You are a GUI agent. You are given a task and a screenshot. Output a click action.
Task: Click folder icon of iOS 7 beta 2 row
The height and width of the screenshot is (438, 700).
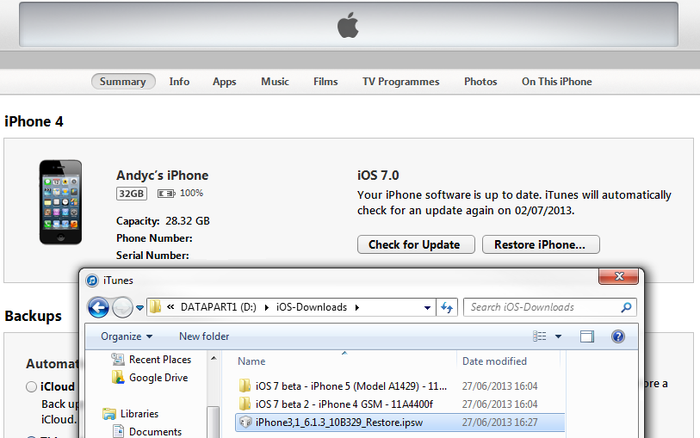tap(245, 404)
